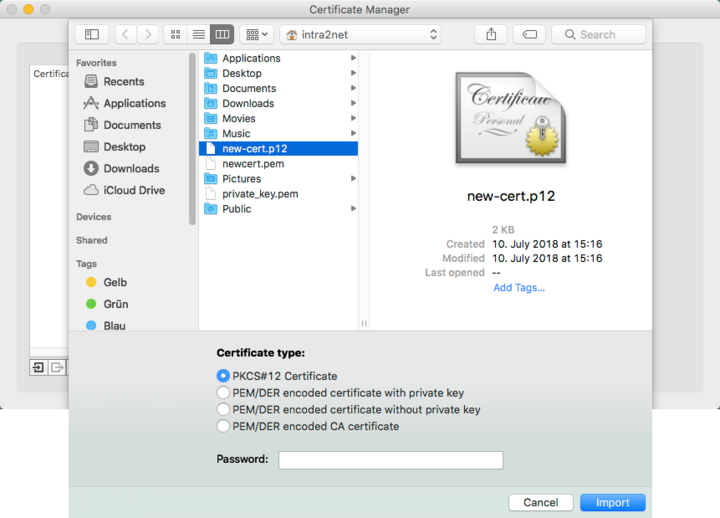Click the sidebar scrollbar
Image resolution: width=720 pixels, height=518 pixels.
point(192,139)
